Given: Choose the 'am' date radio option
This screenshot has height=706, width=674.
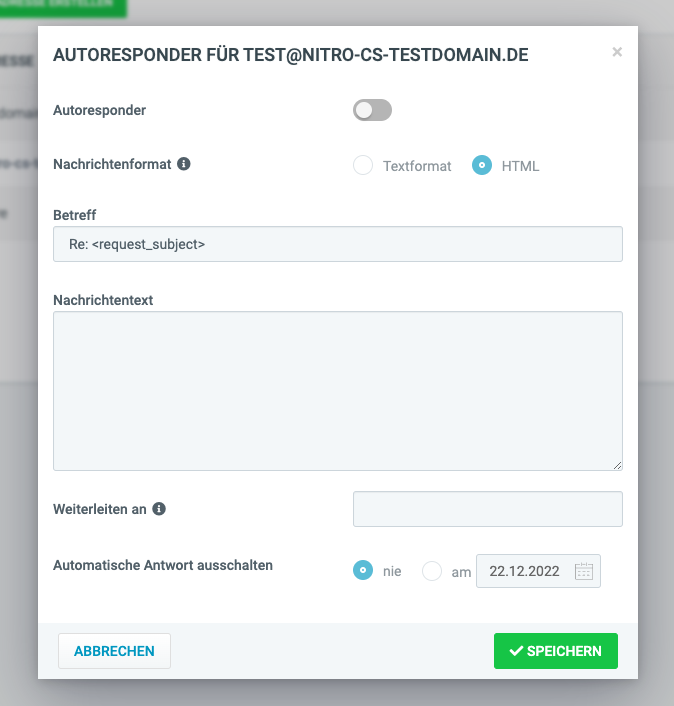Looking at the screenshot, I should [x=432, y=571].
